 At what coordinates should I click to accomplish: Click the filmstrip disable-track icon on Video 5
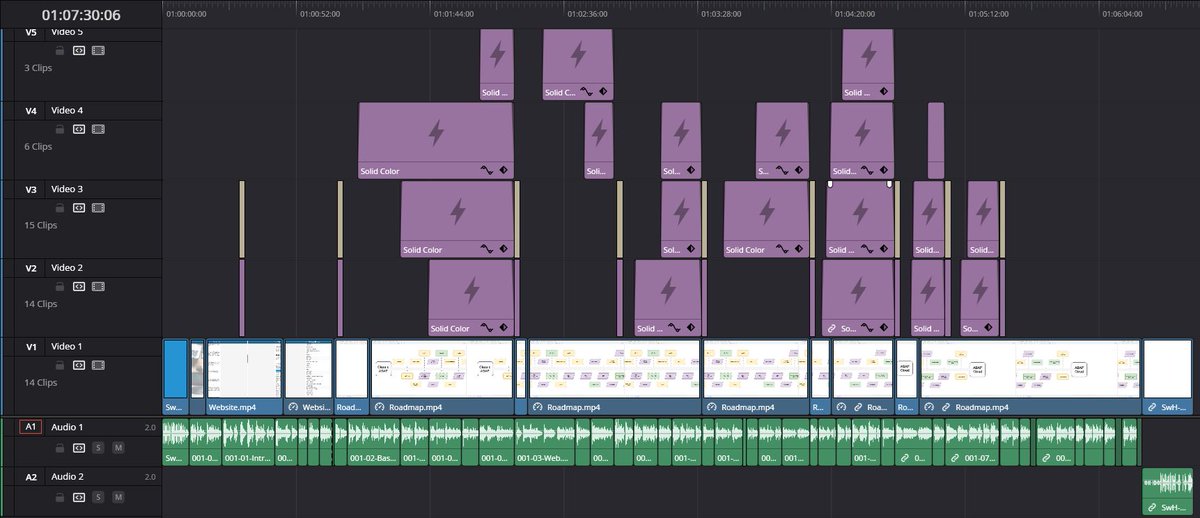point(98,50)
